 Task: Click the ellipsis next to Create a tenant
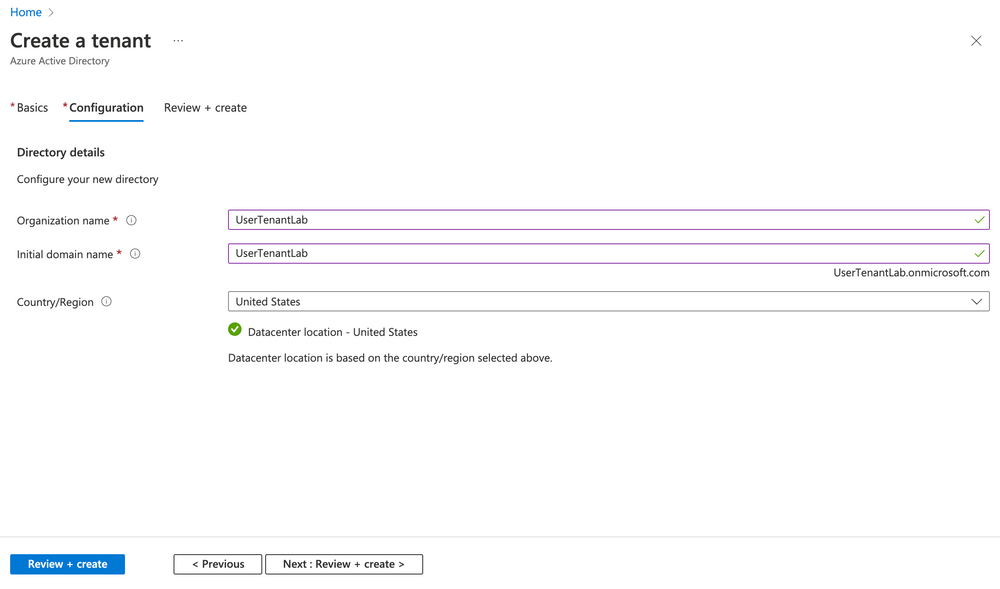tap(178, 42)
